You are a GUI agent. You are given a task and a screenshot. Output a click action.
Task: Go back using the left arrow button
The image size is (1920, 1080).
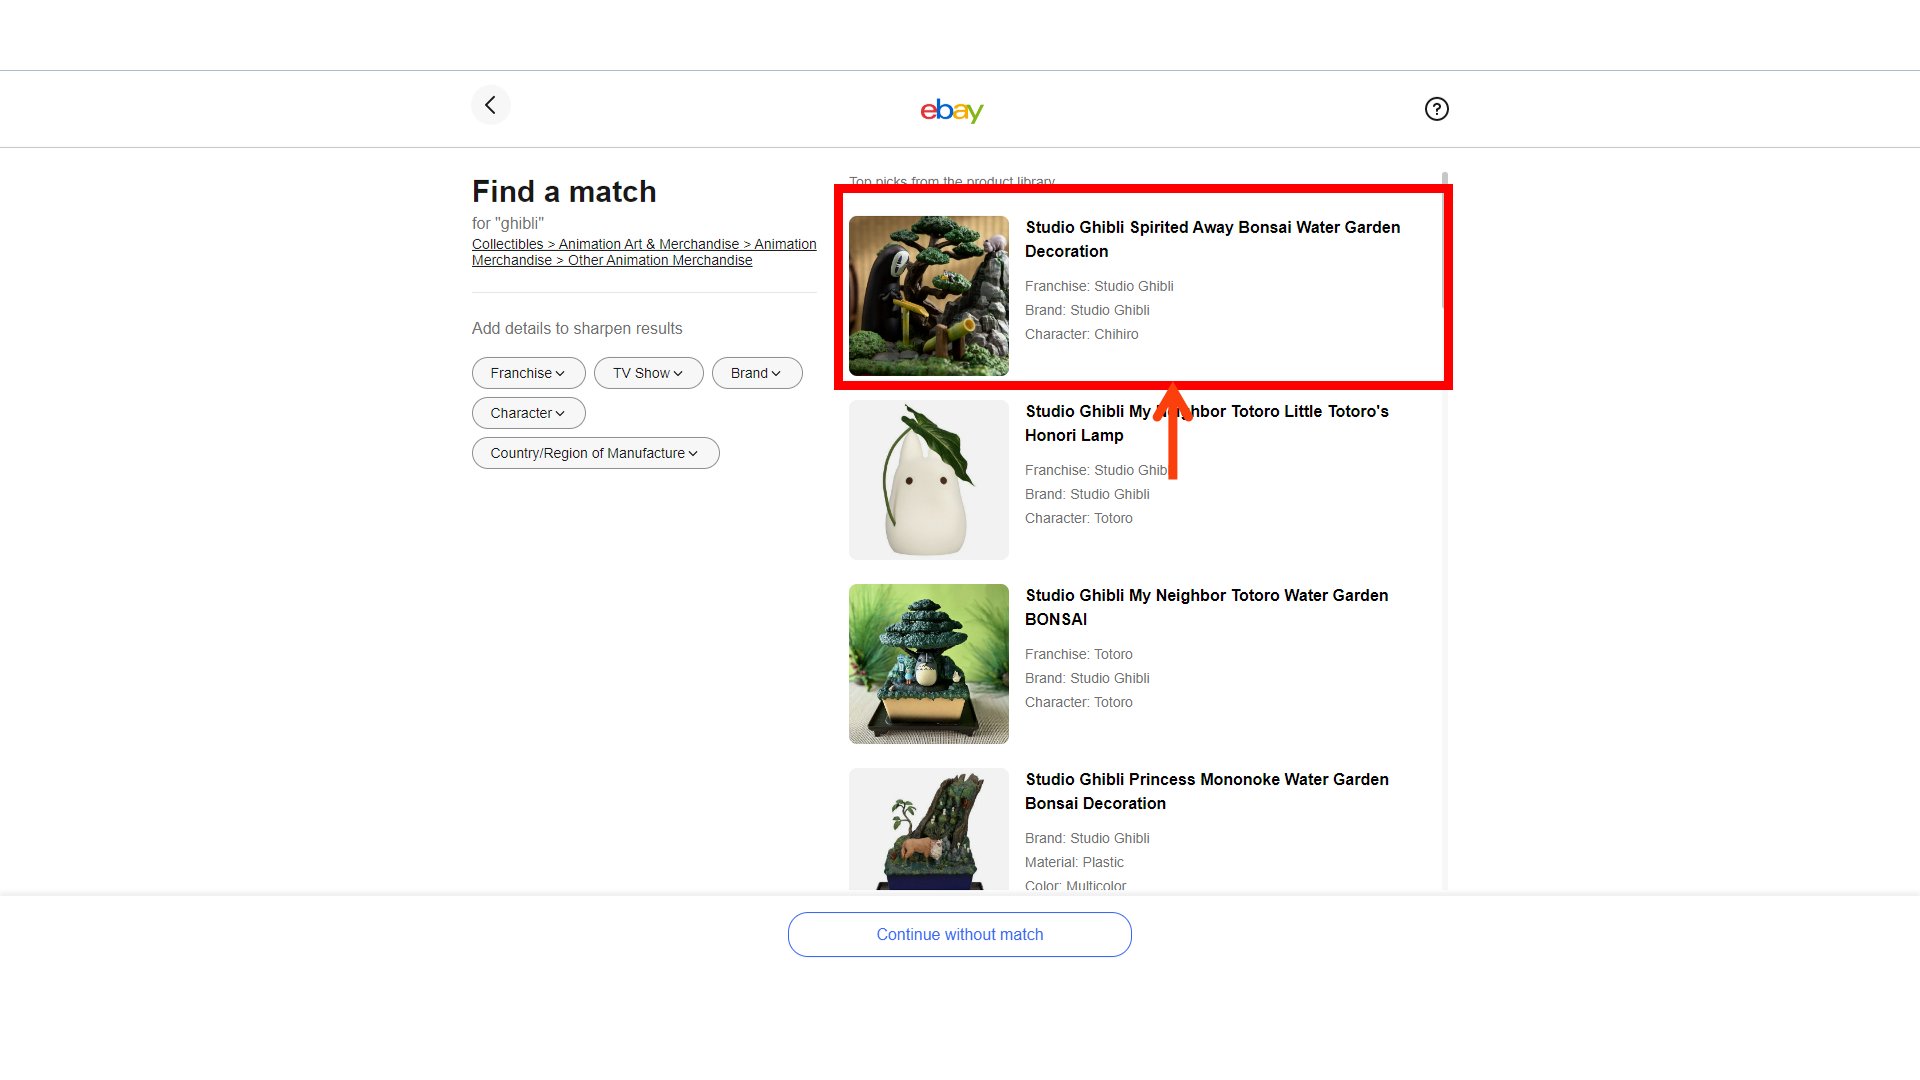tap(490, 105)
